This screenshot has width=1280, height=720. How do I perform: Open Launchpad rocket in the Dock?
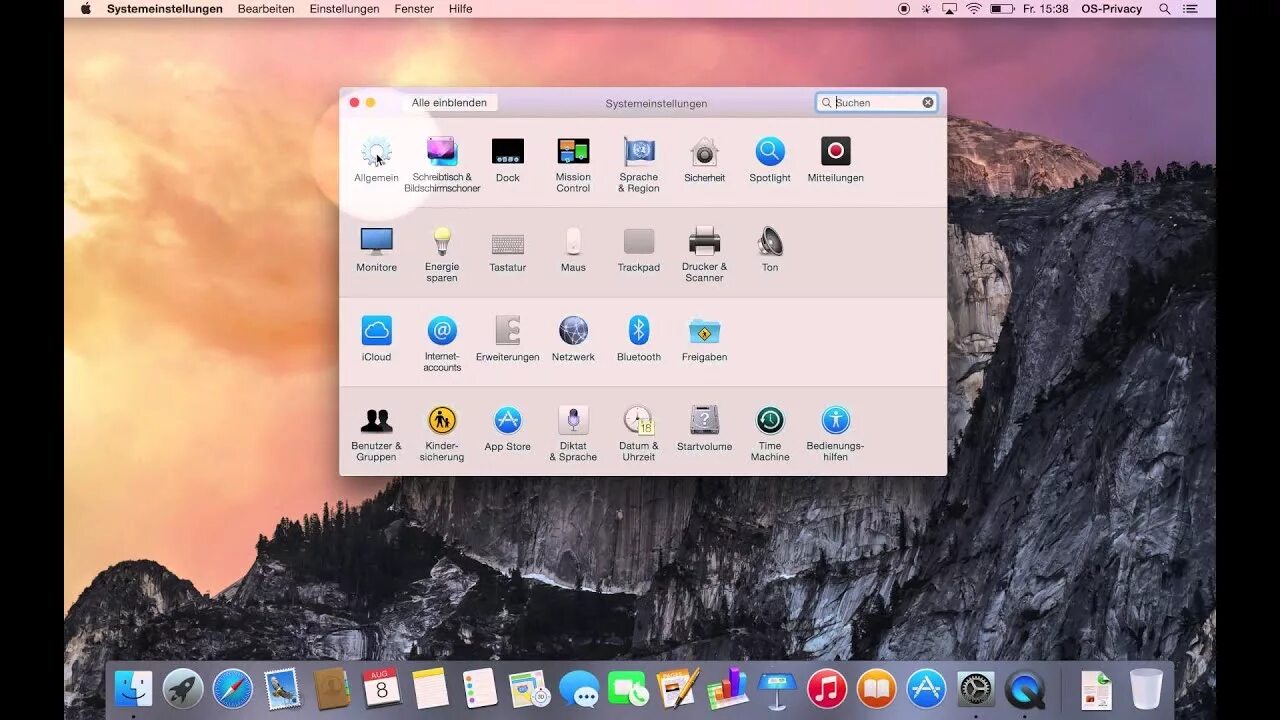click(183, 688)
